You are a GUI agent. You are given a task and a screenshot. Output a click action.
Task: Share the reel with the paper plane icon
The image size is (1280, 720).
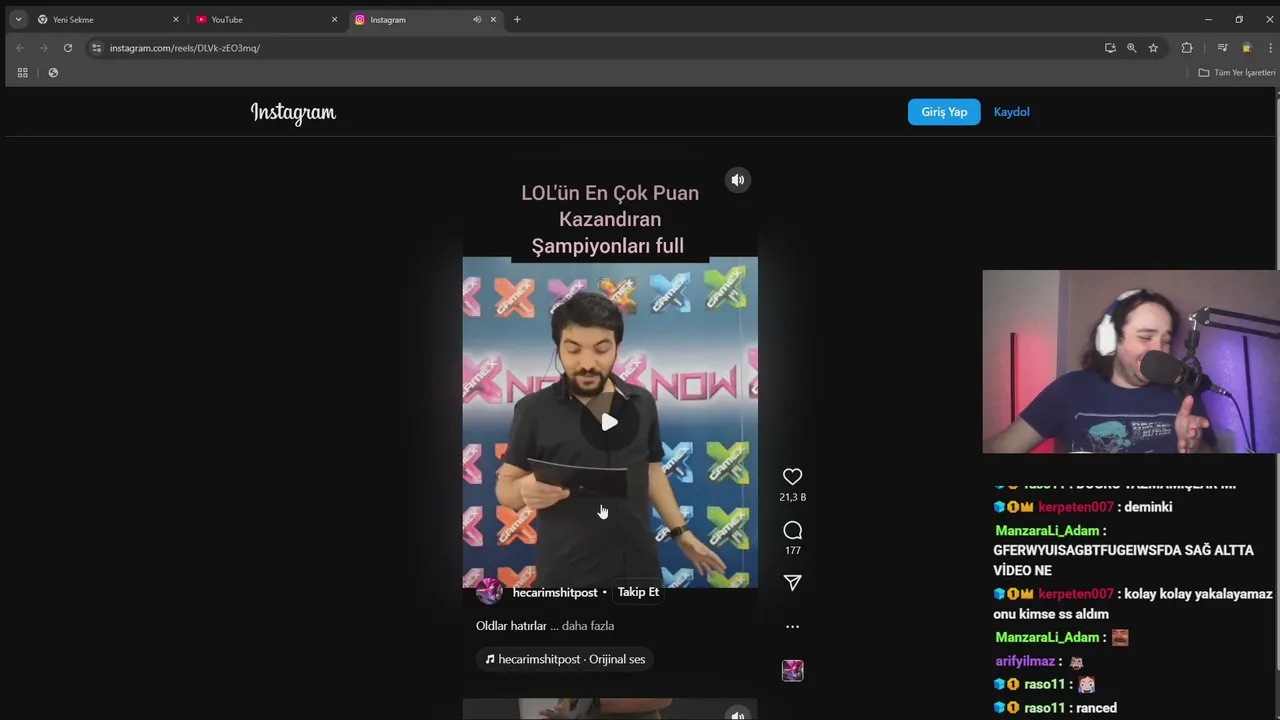tap(792, 582)
